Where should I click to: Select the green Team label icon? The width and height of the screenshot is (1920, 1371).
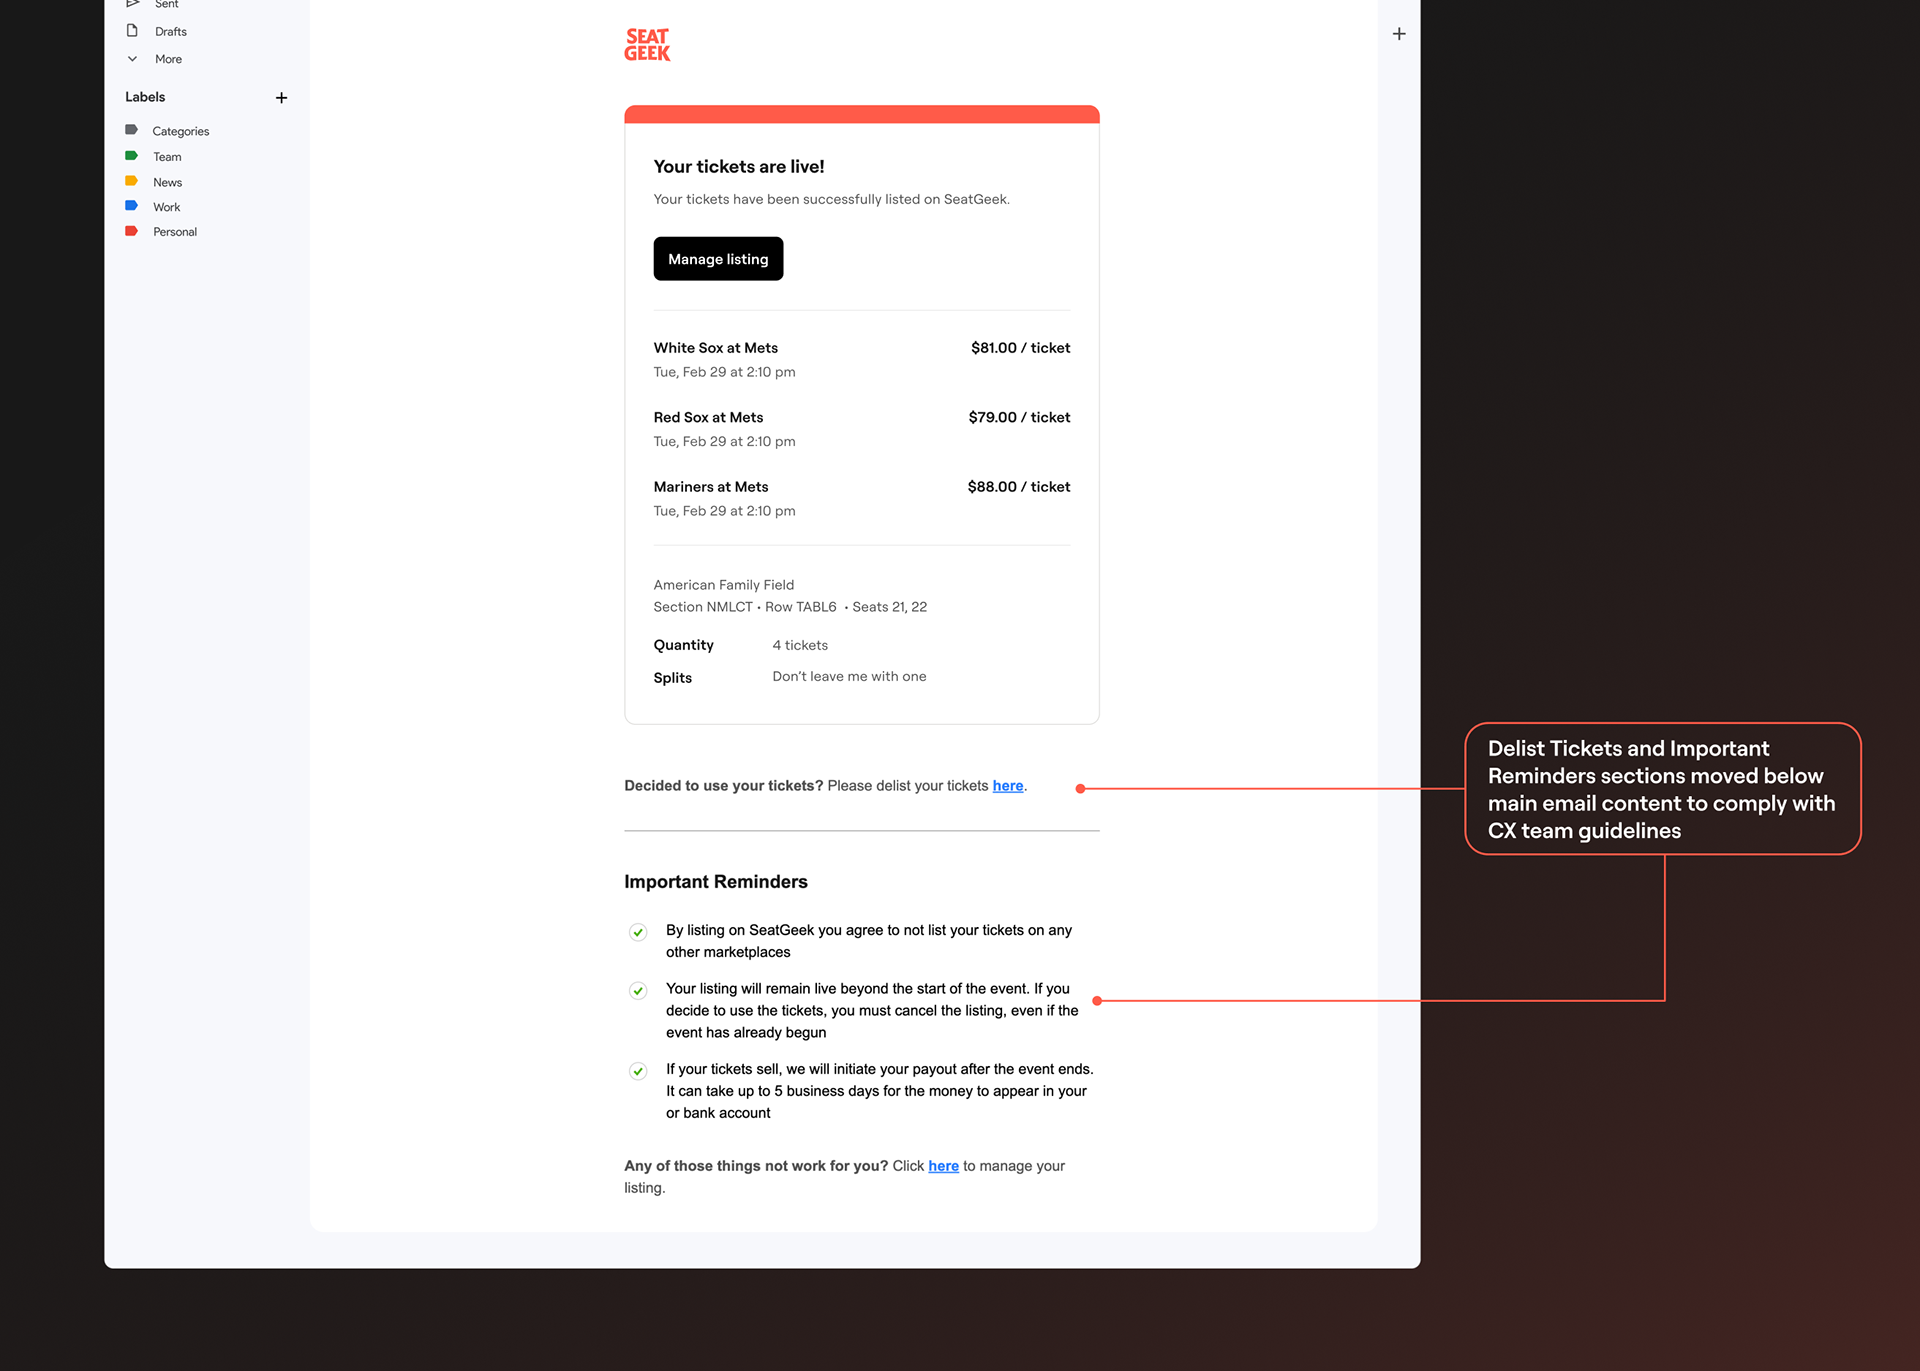pyautogui.click(x=131, y=156)
